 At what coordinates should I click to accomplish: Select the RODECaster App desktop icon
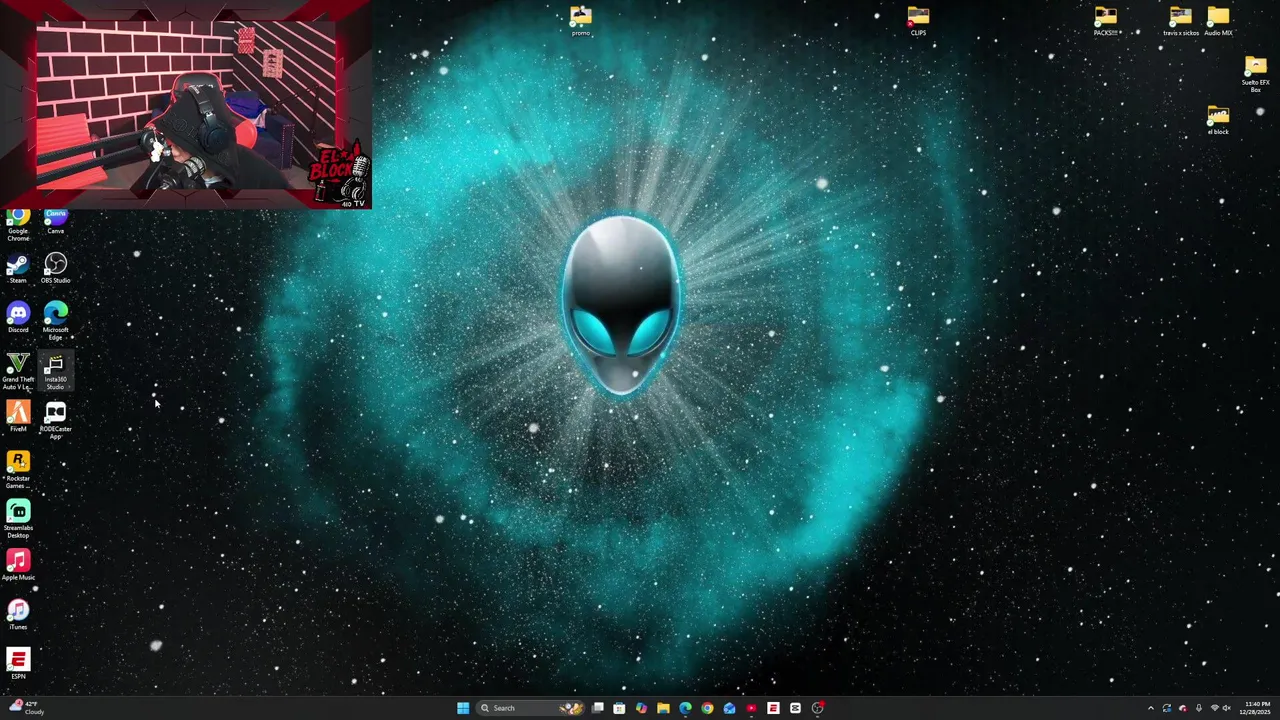pos(55,420)
